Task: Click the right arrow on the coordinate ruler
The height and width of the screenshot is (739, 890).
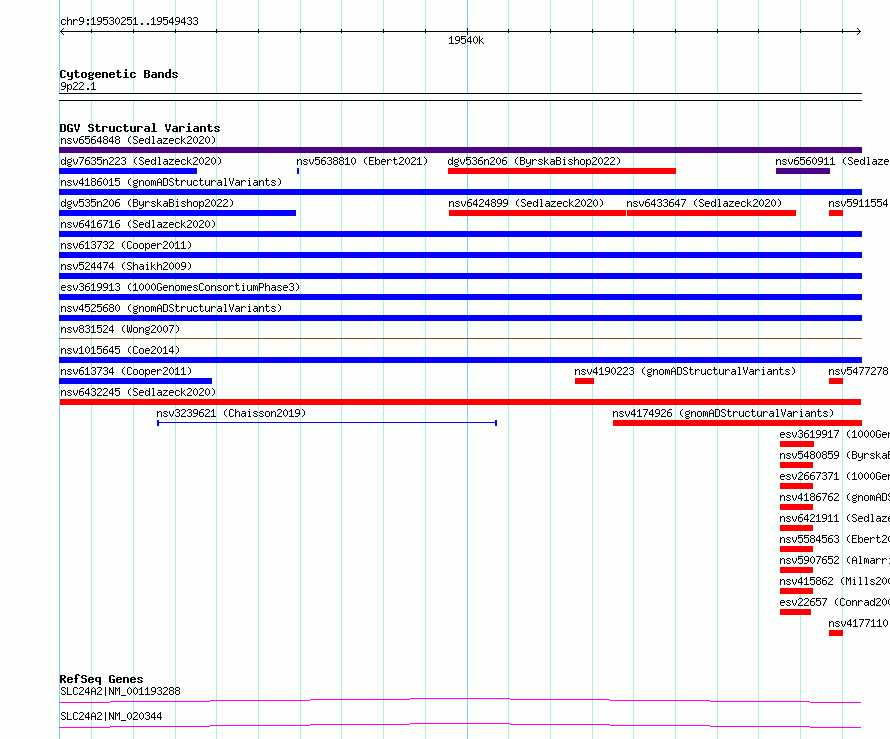Action: 859,32
